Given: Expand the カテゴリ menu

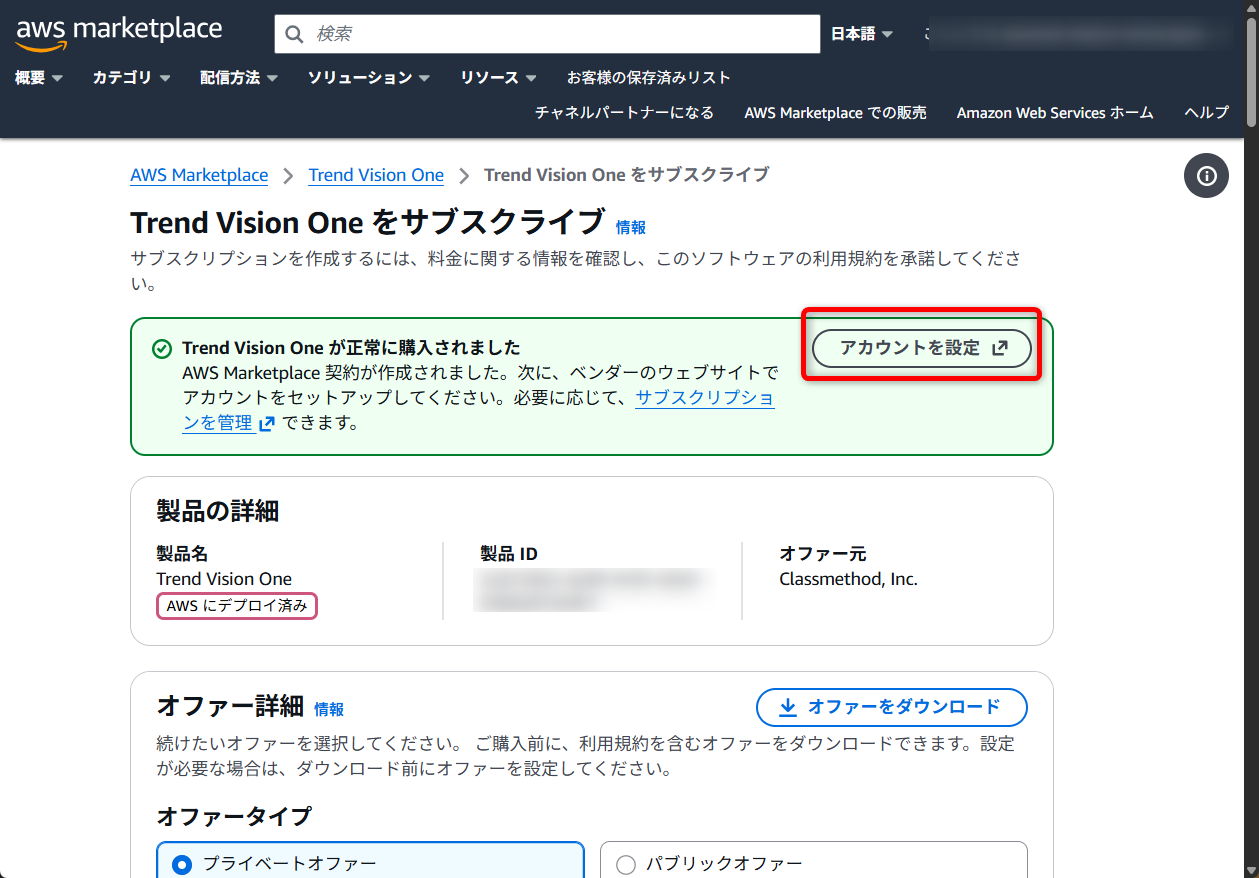Looking at the screenshot, I should [x=131, y=78].
